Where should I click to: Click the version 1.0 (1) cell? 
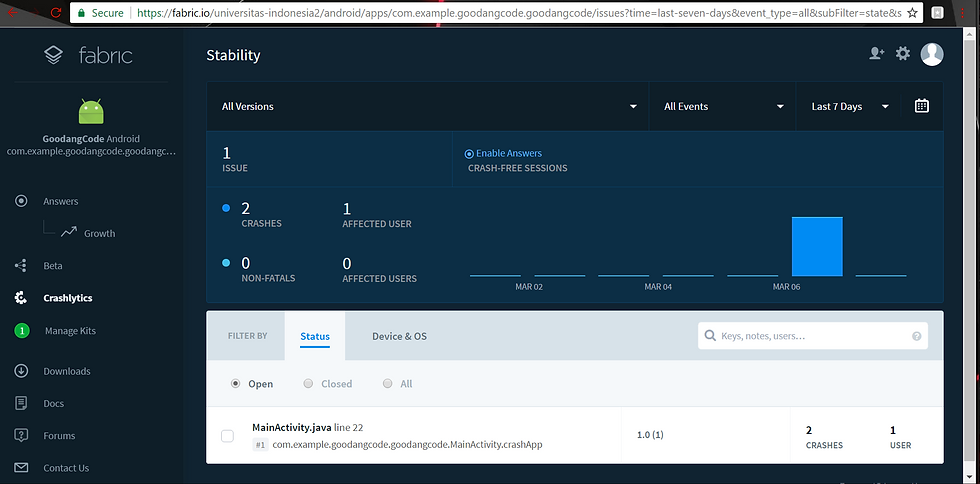650,435
